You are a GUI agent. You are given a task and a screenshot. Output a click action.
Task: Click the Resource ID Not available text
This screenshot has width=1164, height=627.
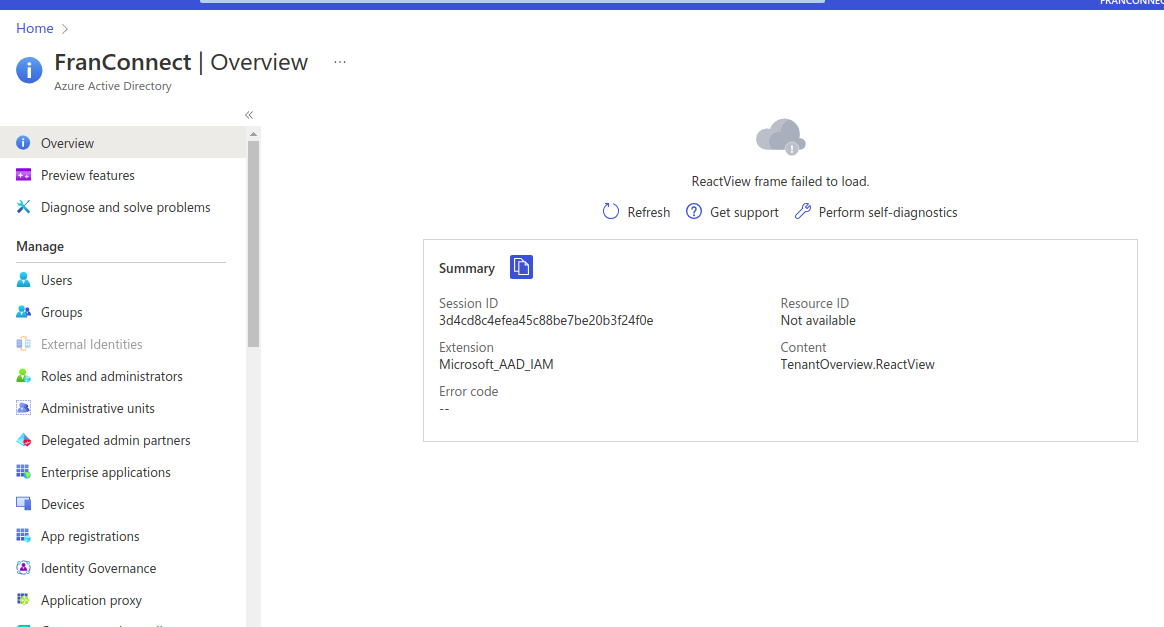click(818, 321)
